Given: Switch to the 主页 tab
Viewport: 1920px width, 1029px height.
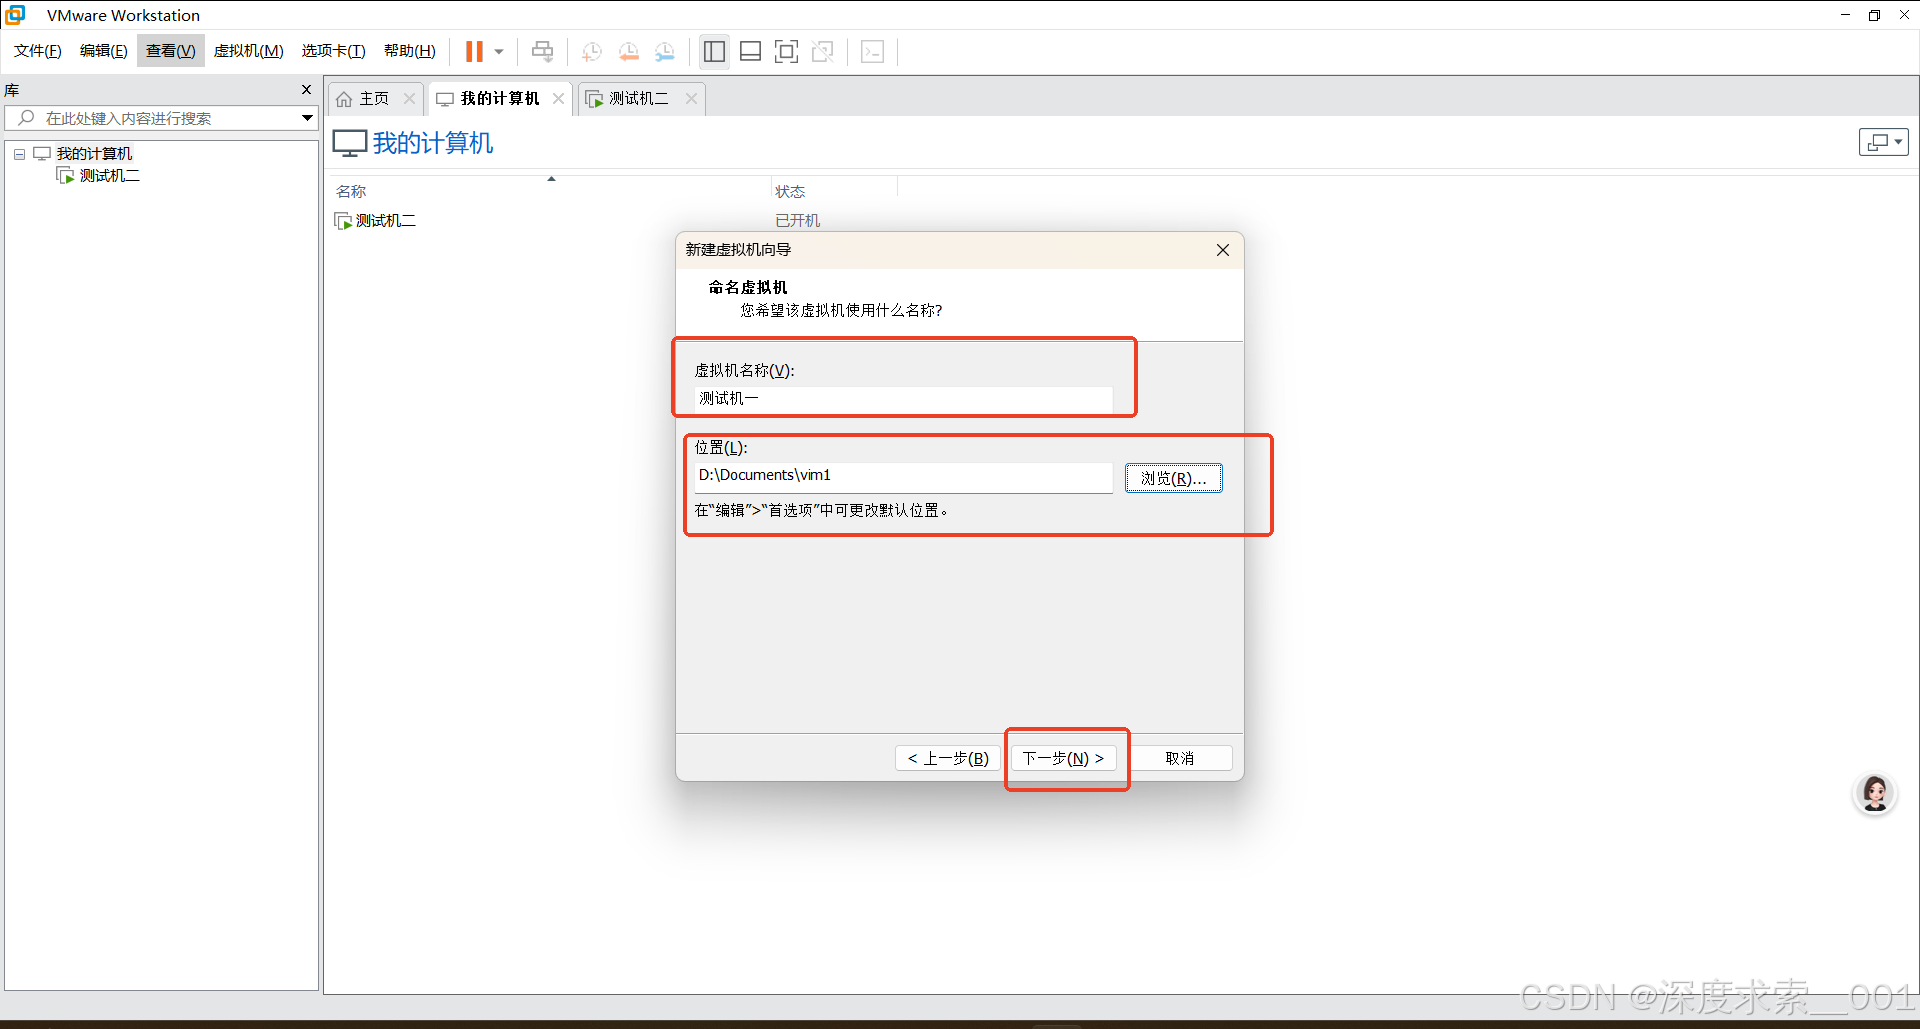Looking at the screenshot, I should (374, 99).
